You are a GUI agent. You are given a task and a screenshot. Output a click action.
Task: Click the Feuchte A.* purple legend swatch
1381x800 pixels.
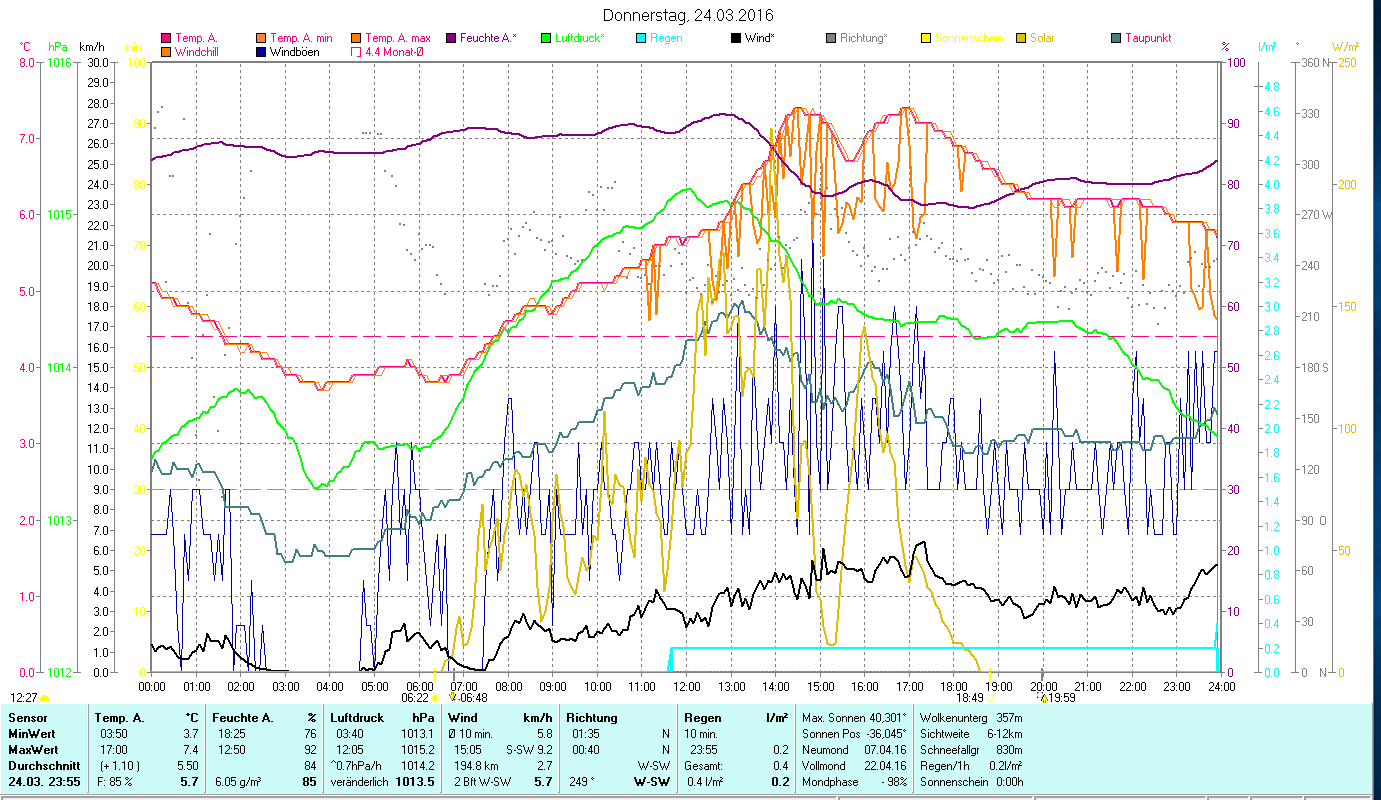pyautogui.click(x=451, y=38)
